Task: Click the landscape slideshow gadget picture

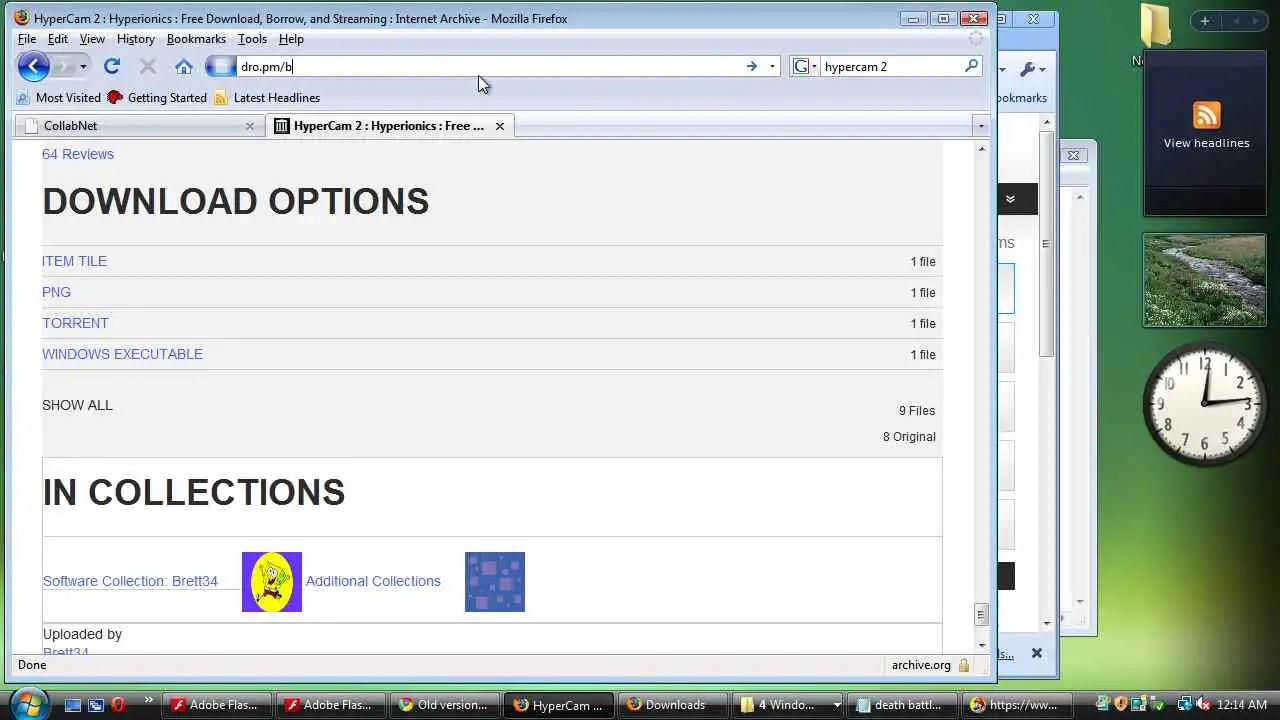Action: click(x=1205, y=280)
